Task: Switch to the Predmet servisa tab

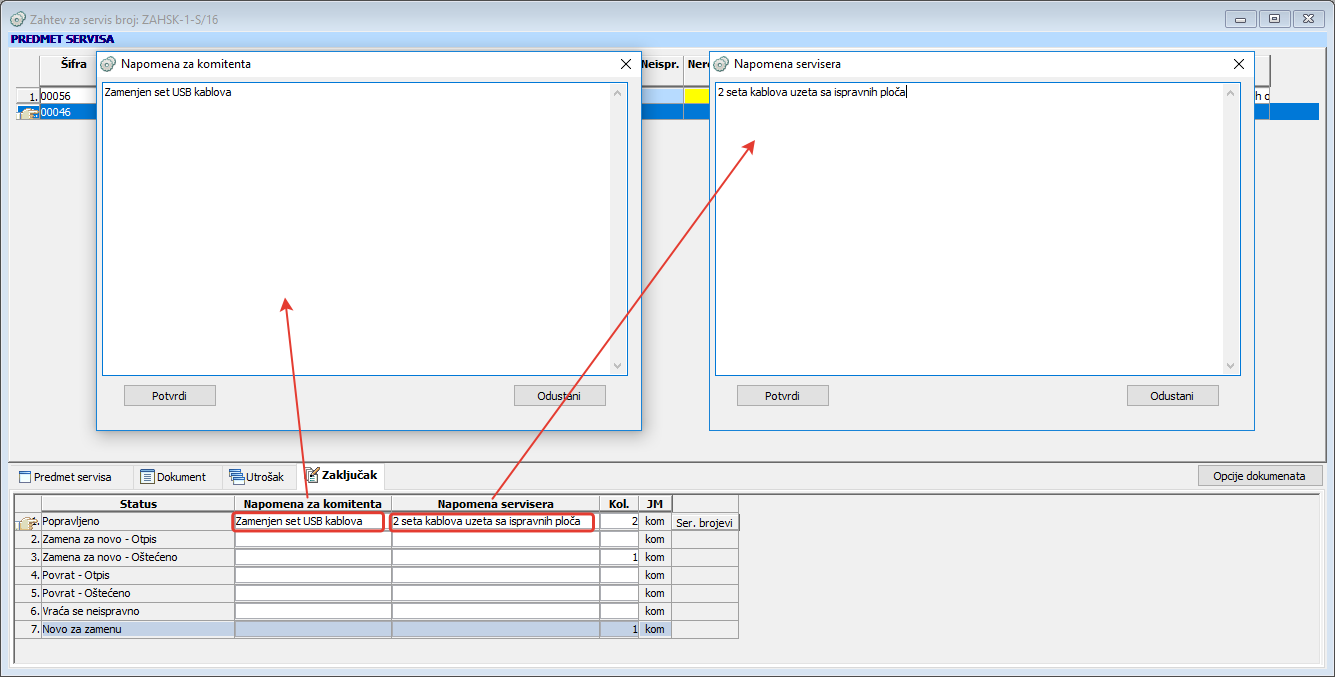Action: [65, 477]
